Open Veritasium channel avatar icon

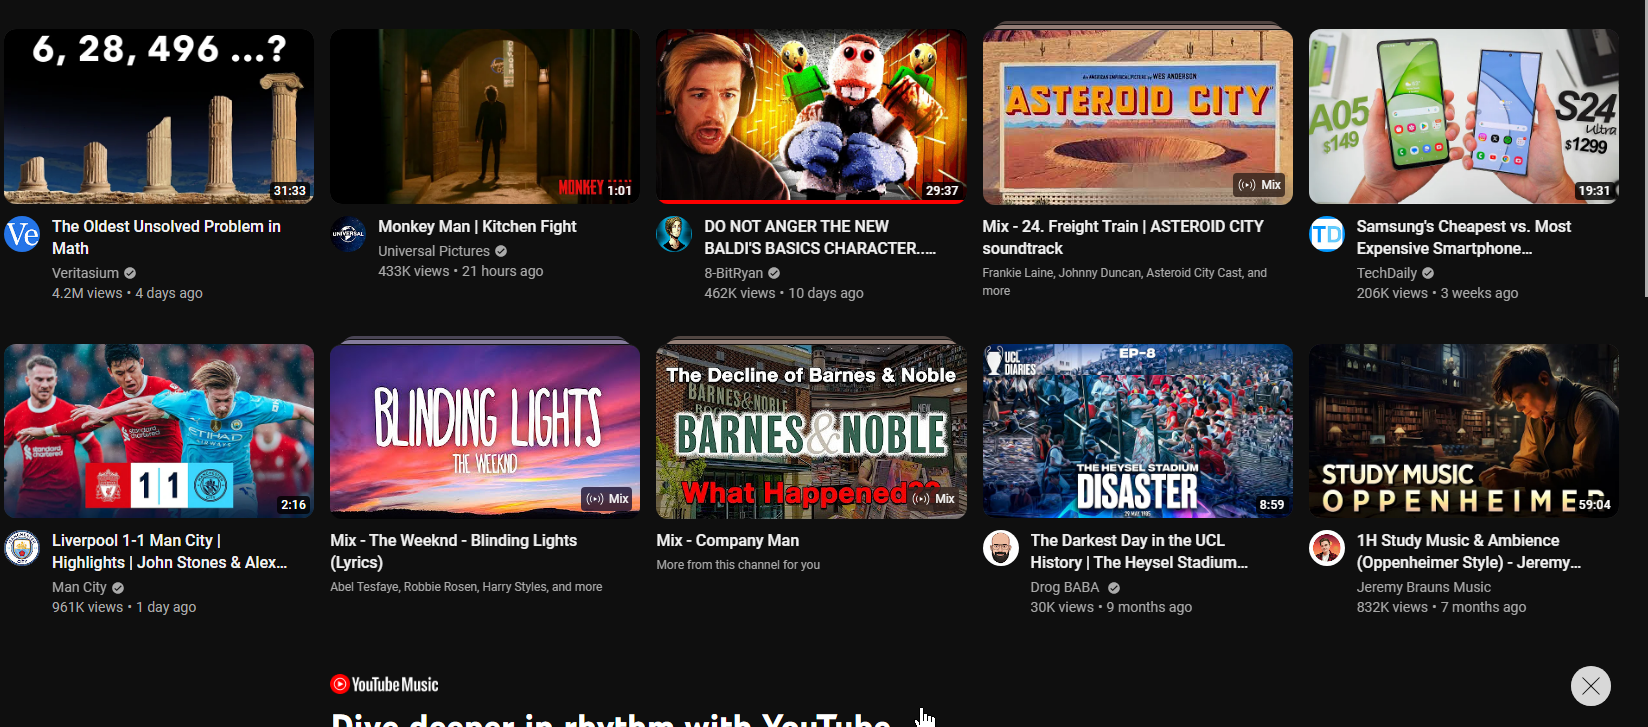22,235
